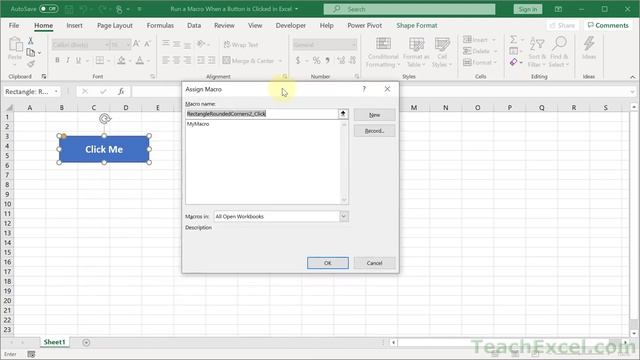The image size is (640, 360).
Task: Click the rotation handle above the shape
Action: click(104, 119)
